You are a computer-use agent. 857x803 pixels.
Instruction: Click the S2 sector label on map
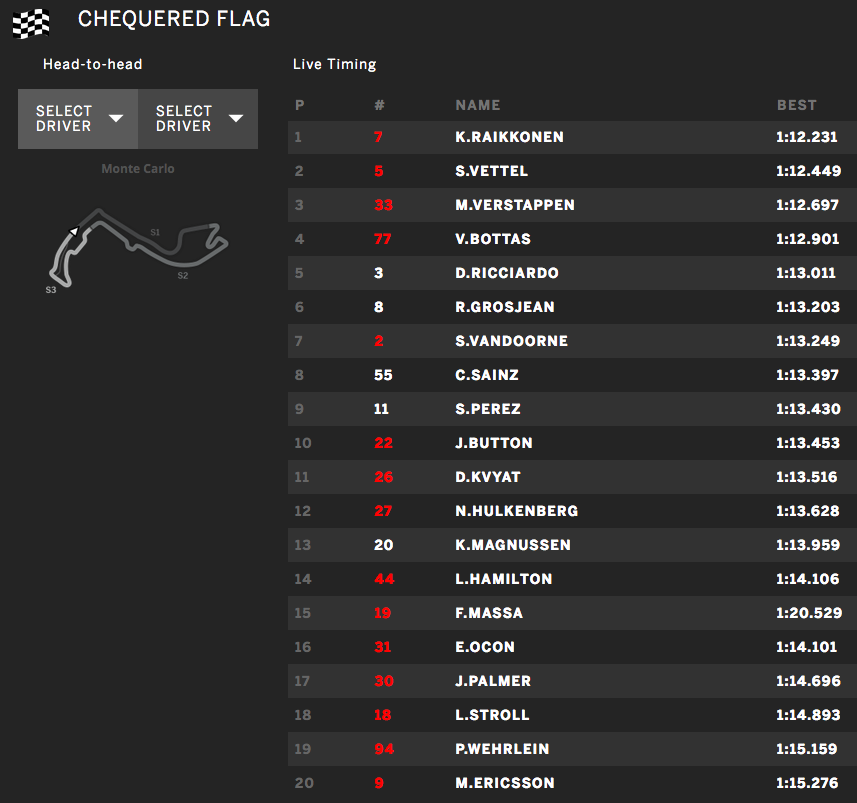coord(183,276)
